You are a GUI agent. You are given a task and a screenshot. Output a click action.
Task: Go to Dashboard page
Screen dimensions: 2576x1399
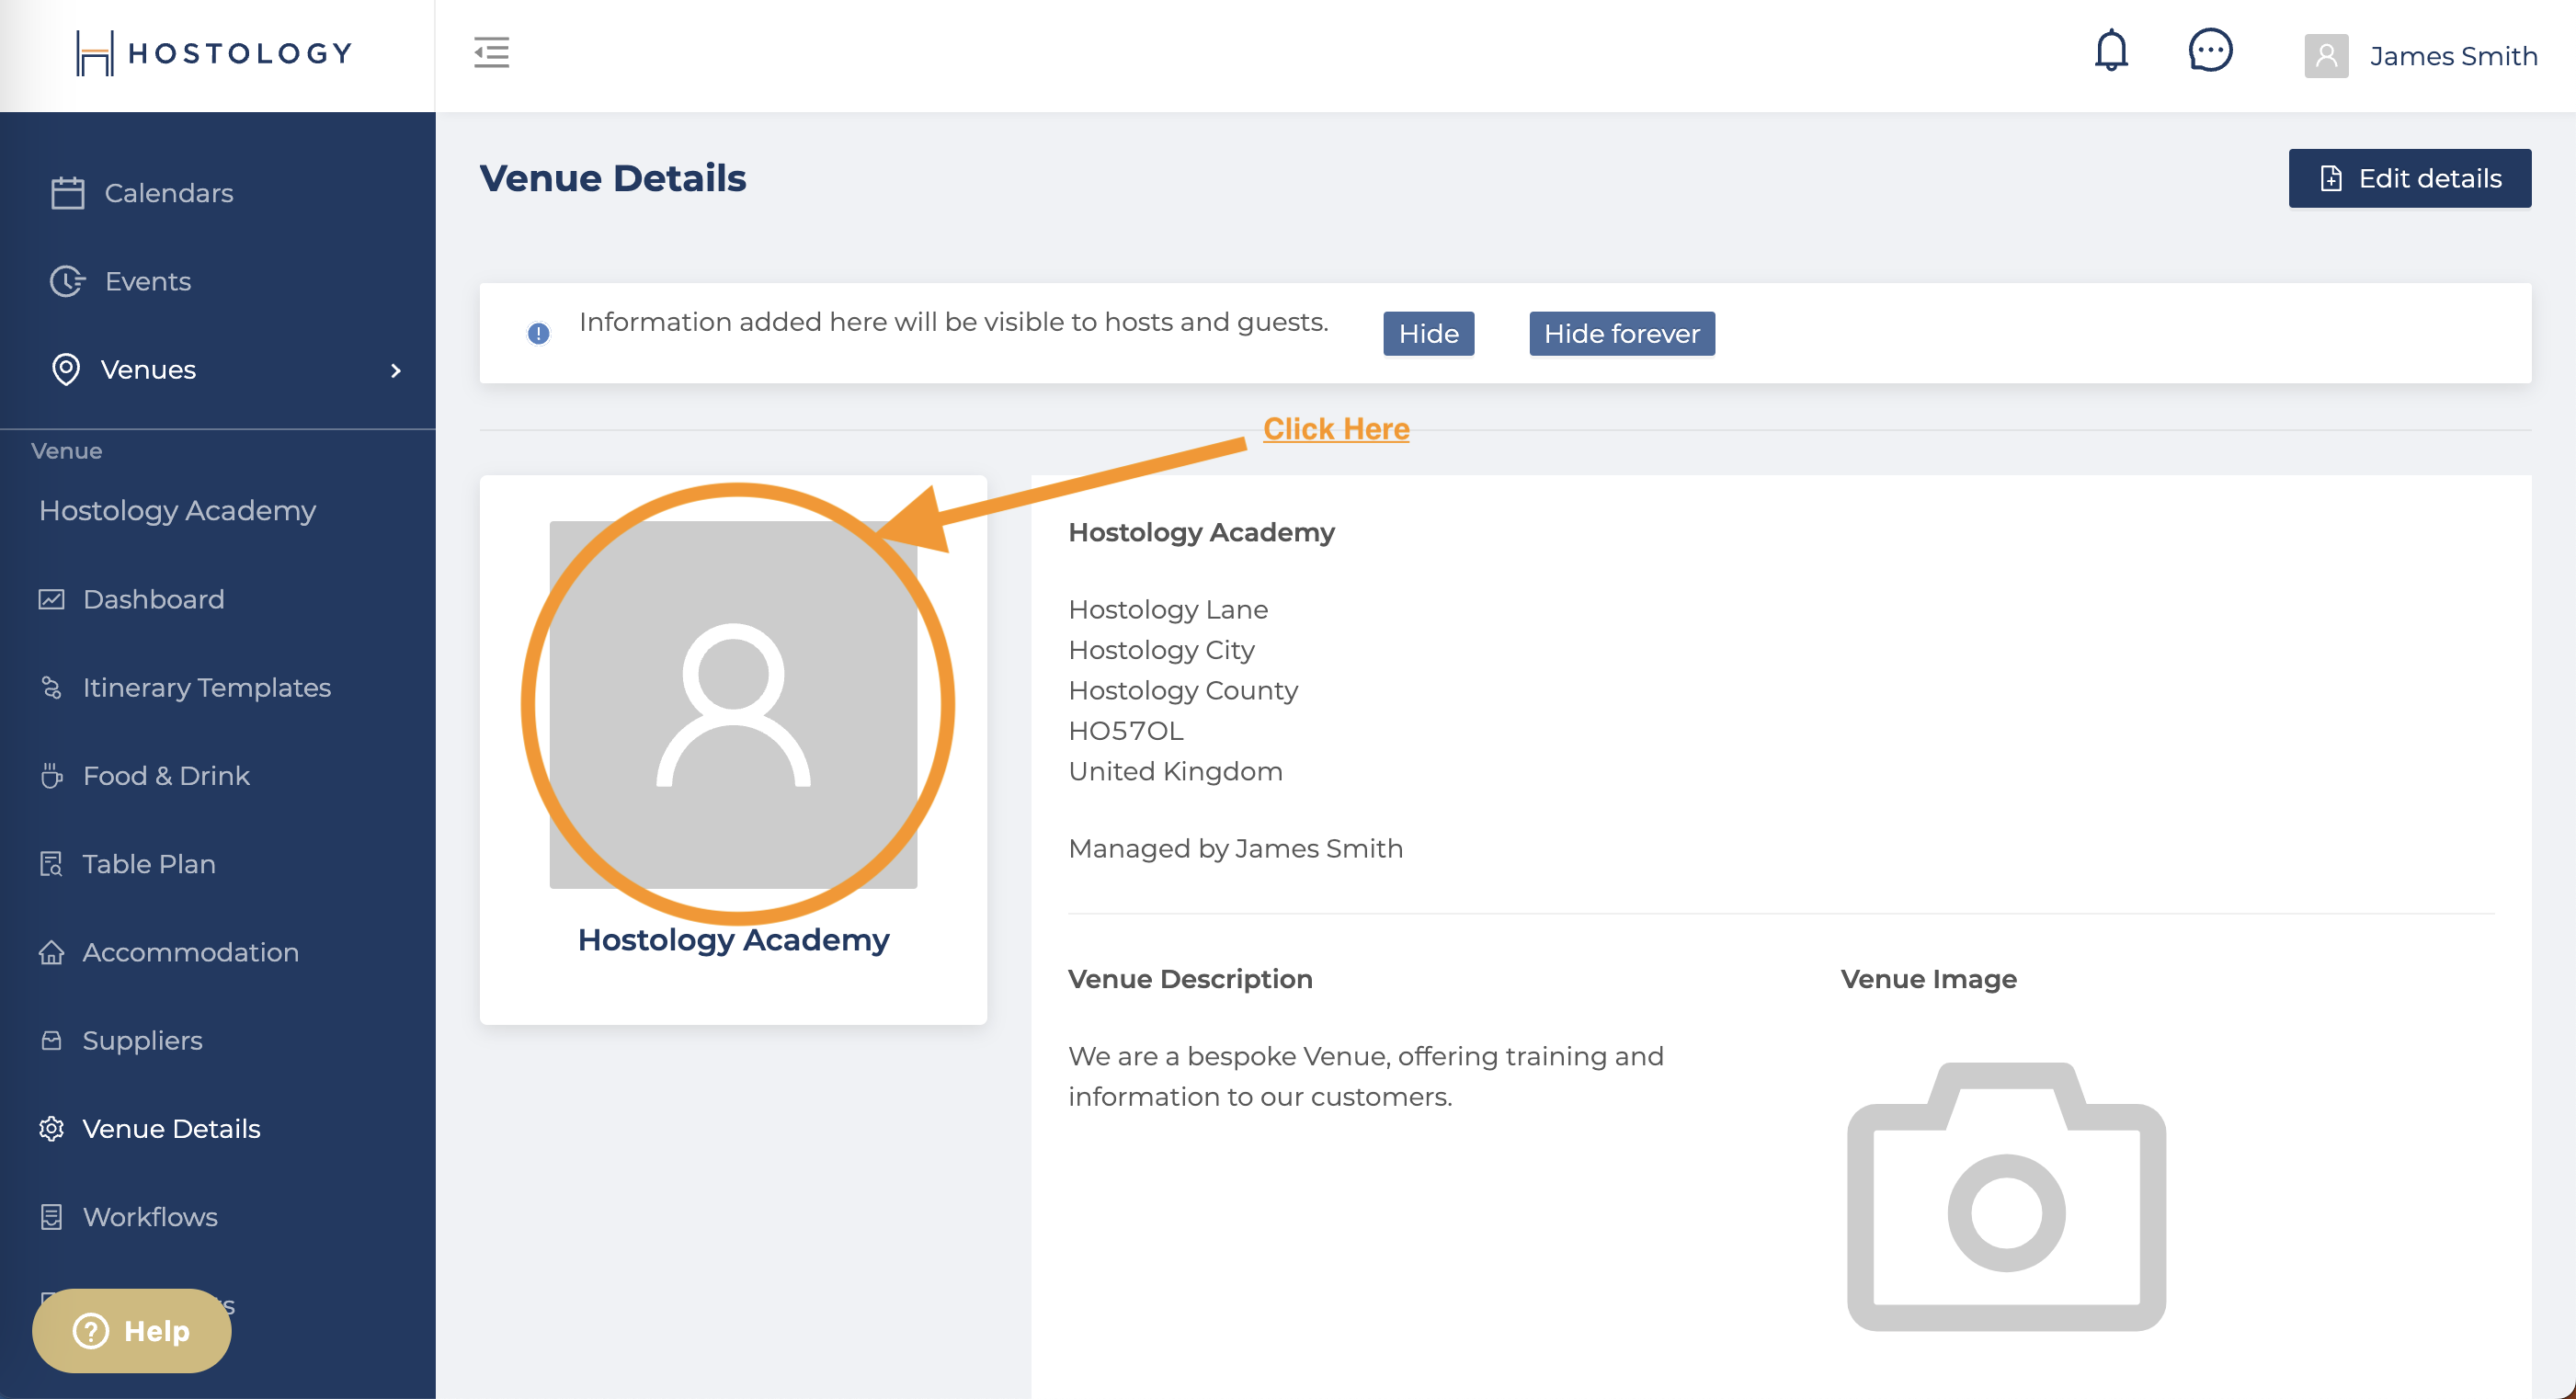(x=153, y=599)
